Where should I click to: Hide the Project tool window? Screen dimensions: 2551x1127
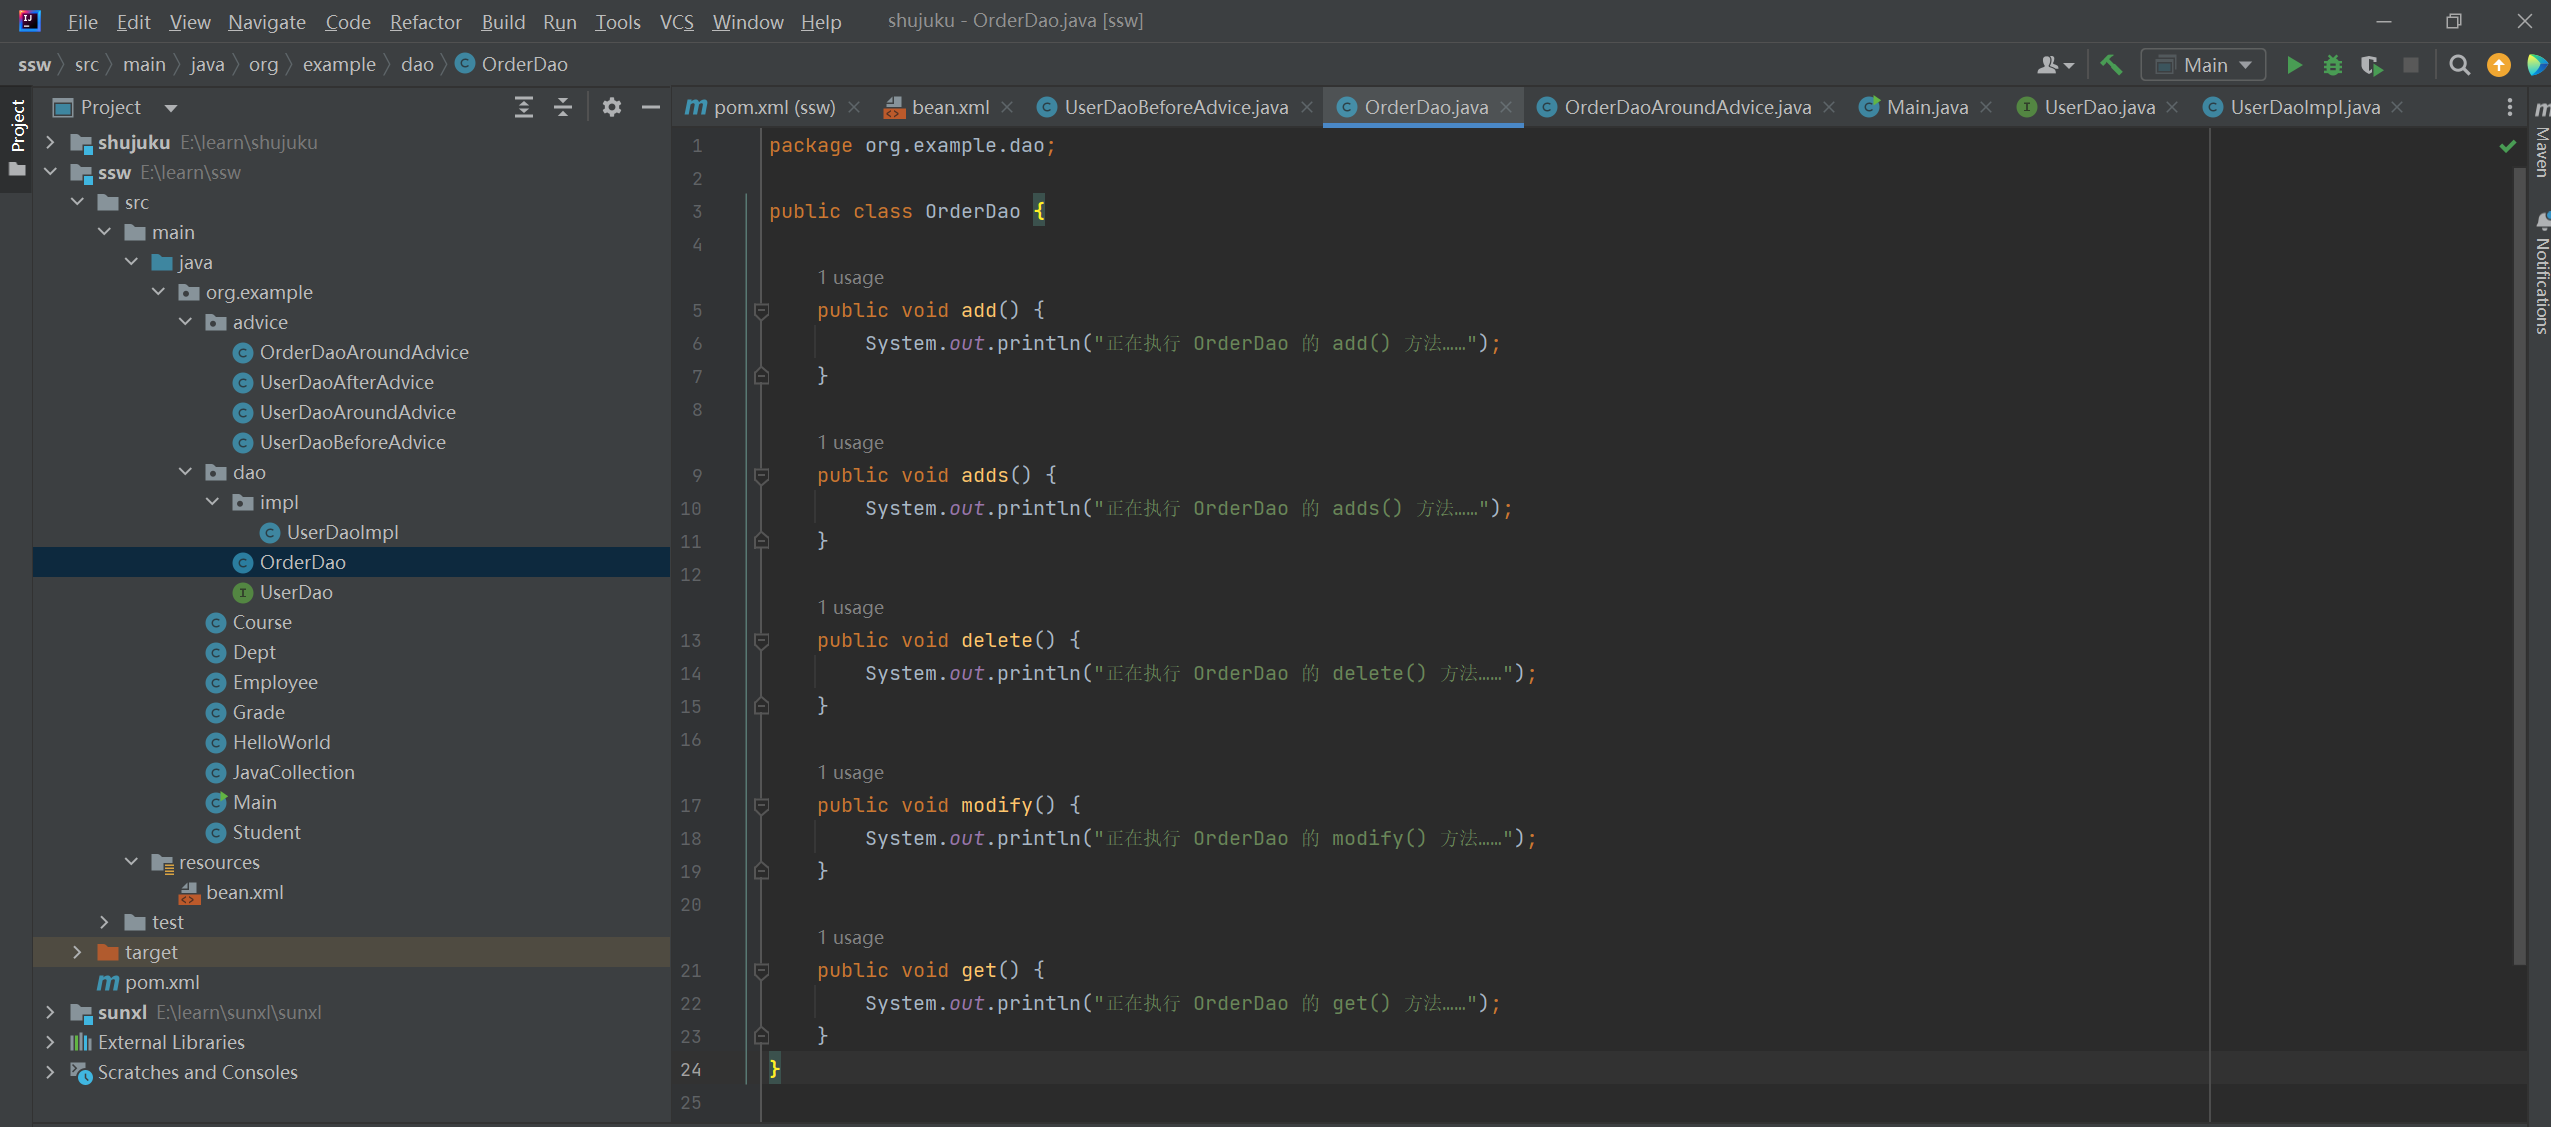pos(651,107)
